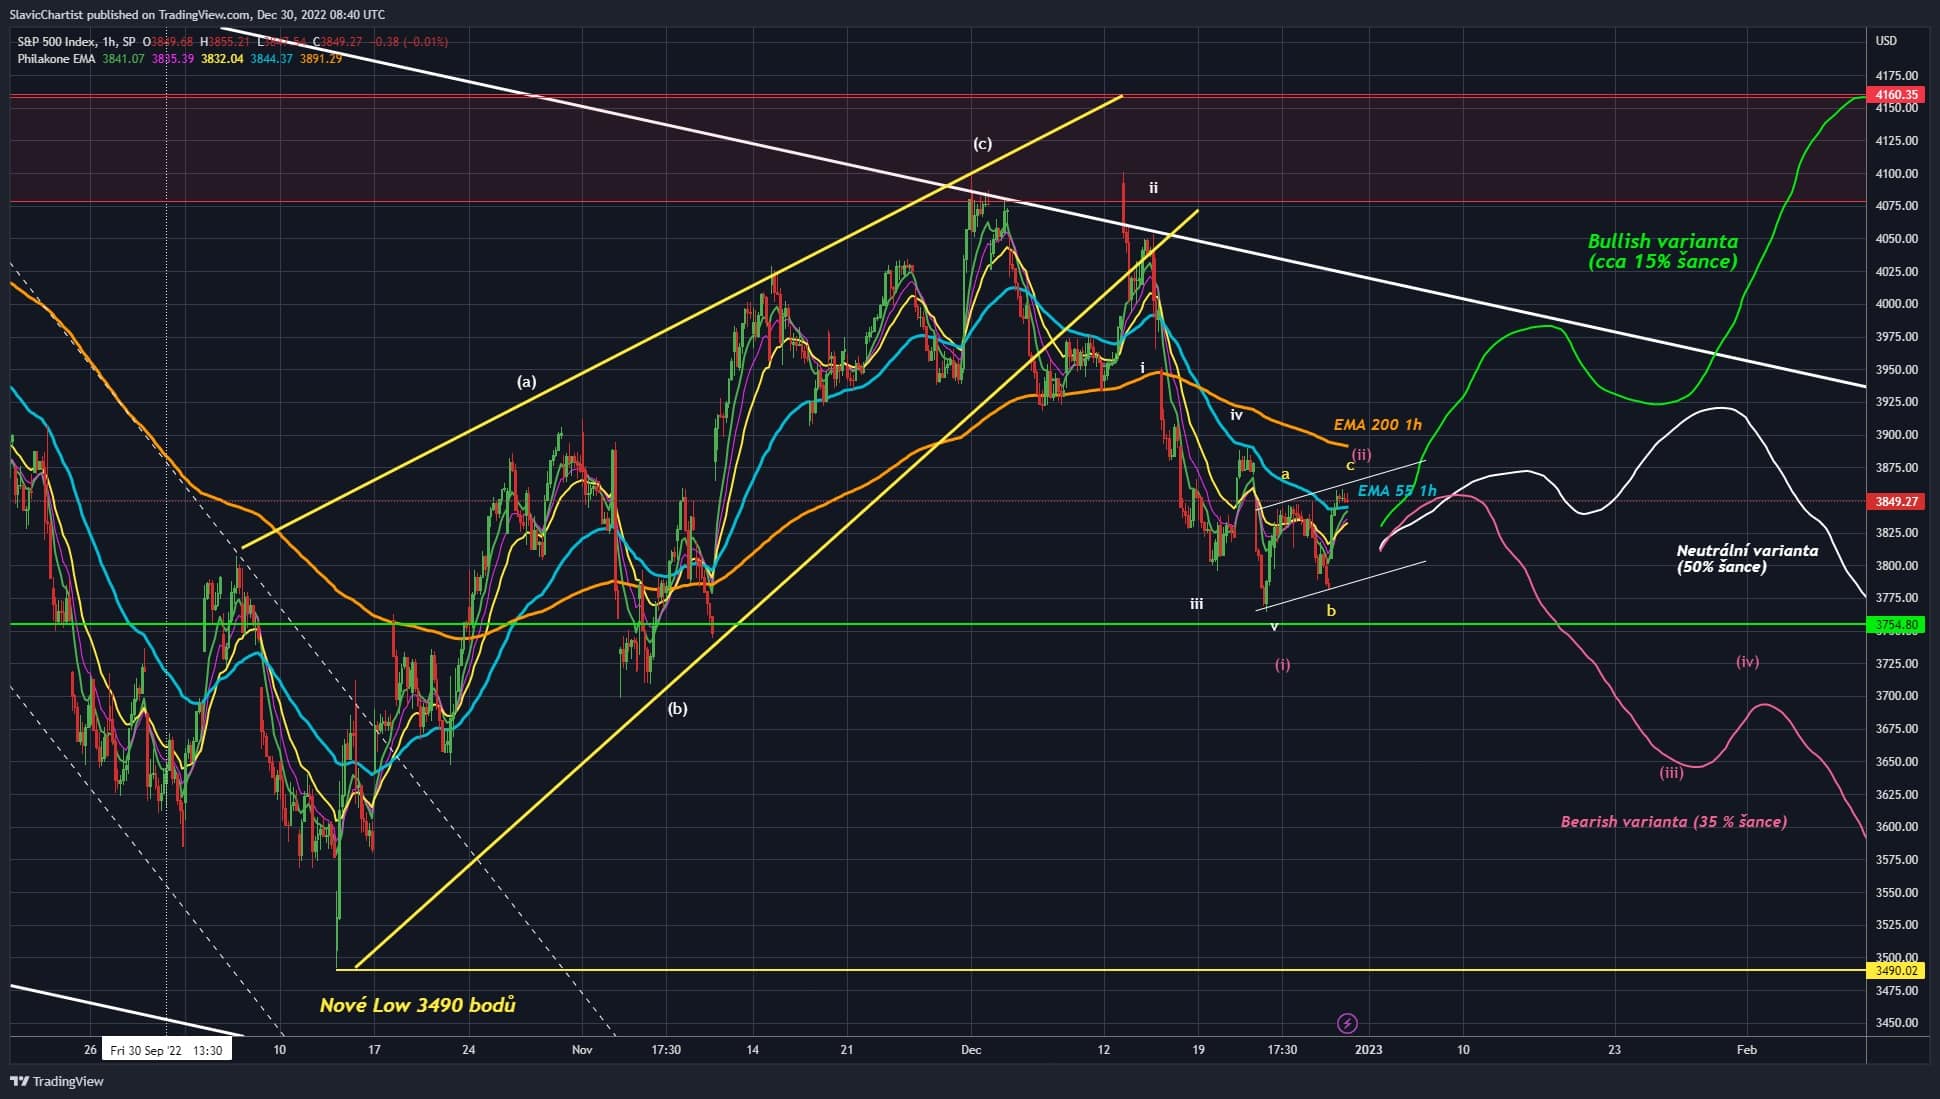Click the SlavicChartist published header text
Viewport: 1940px width, 1099px height.
[197, 14]
